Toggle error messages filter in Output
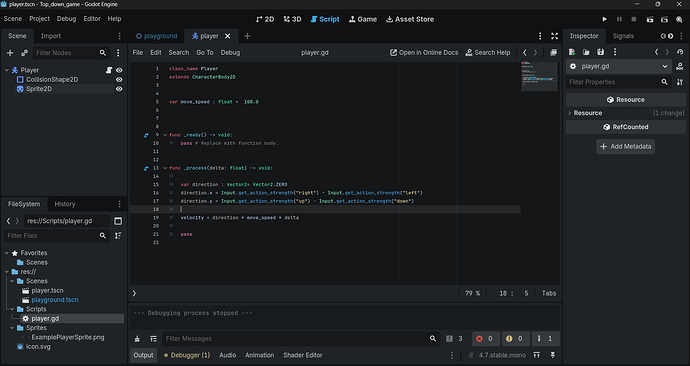This screenshot has width=690, height=366. click(485, 339)
